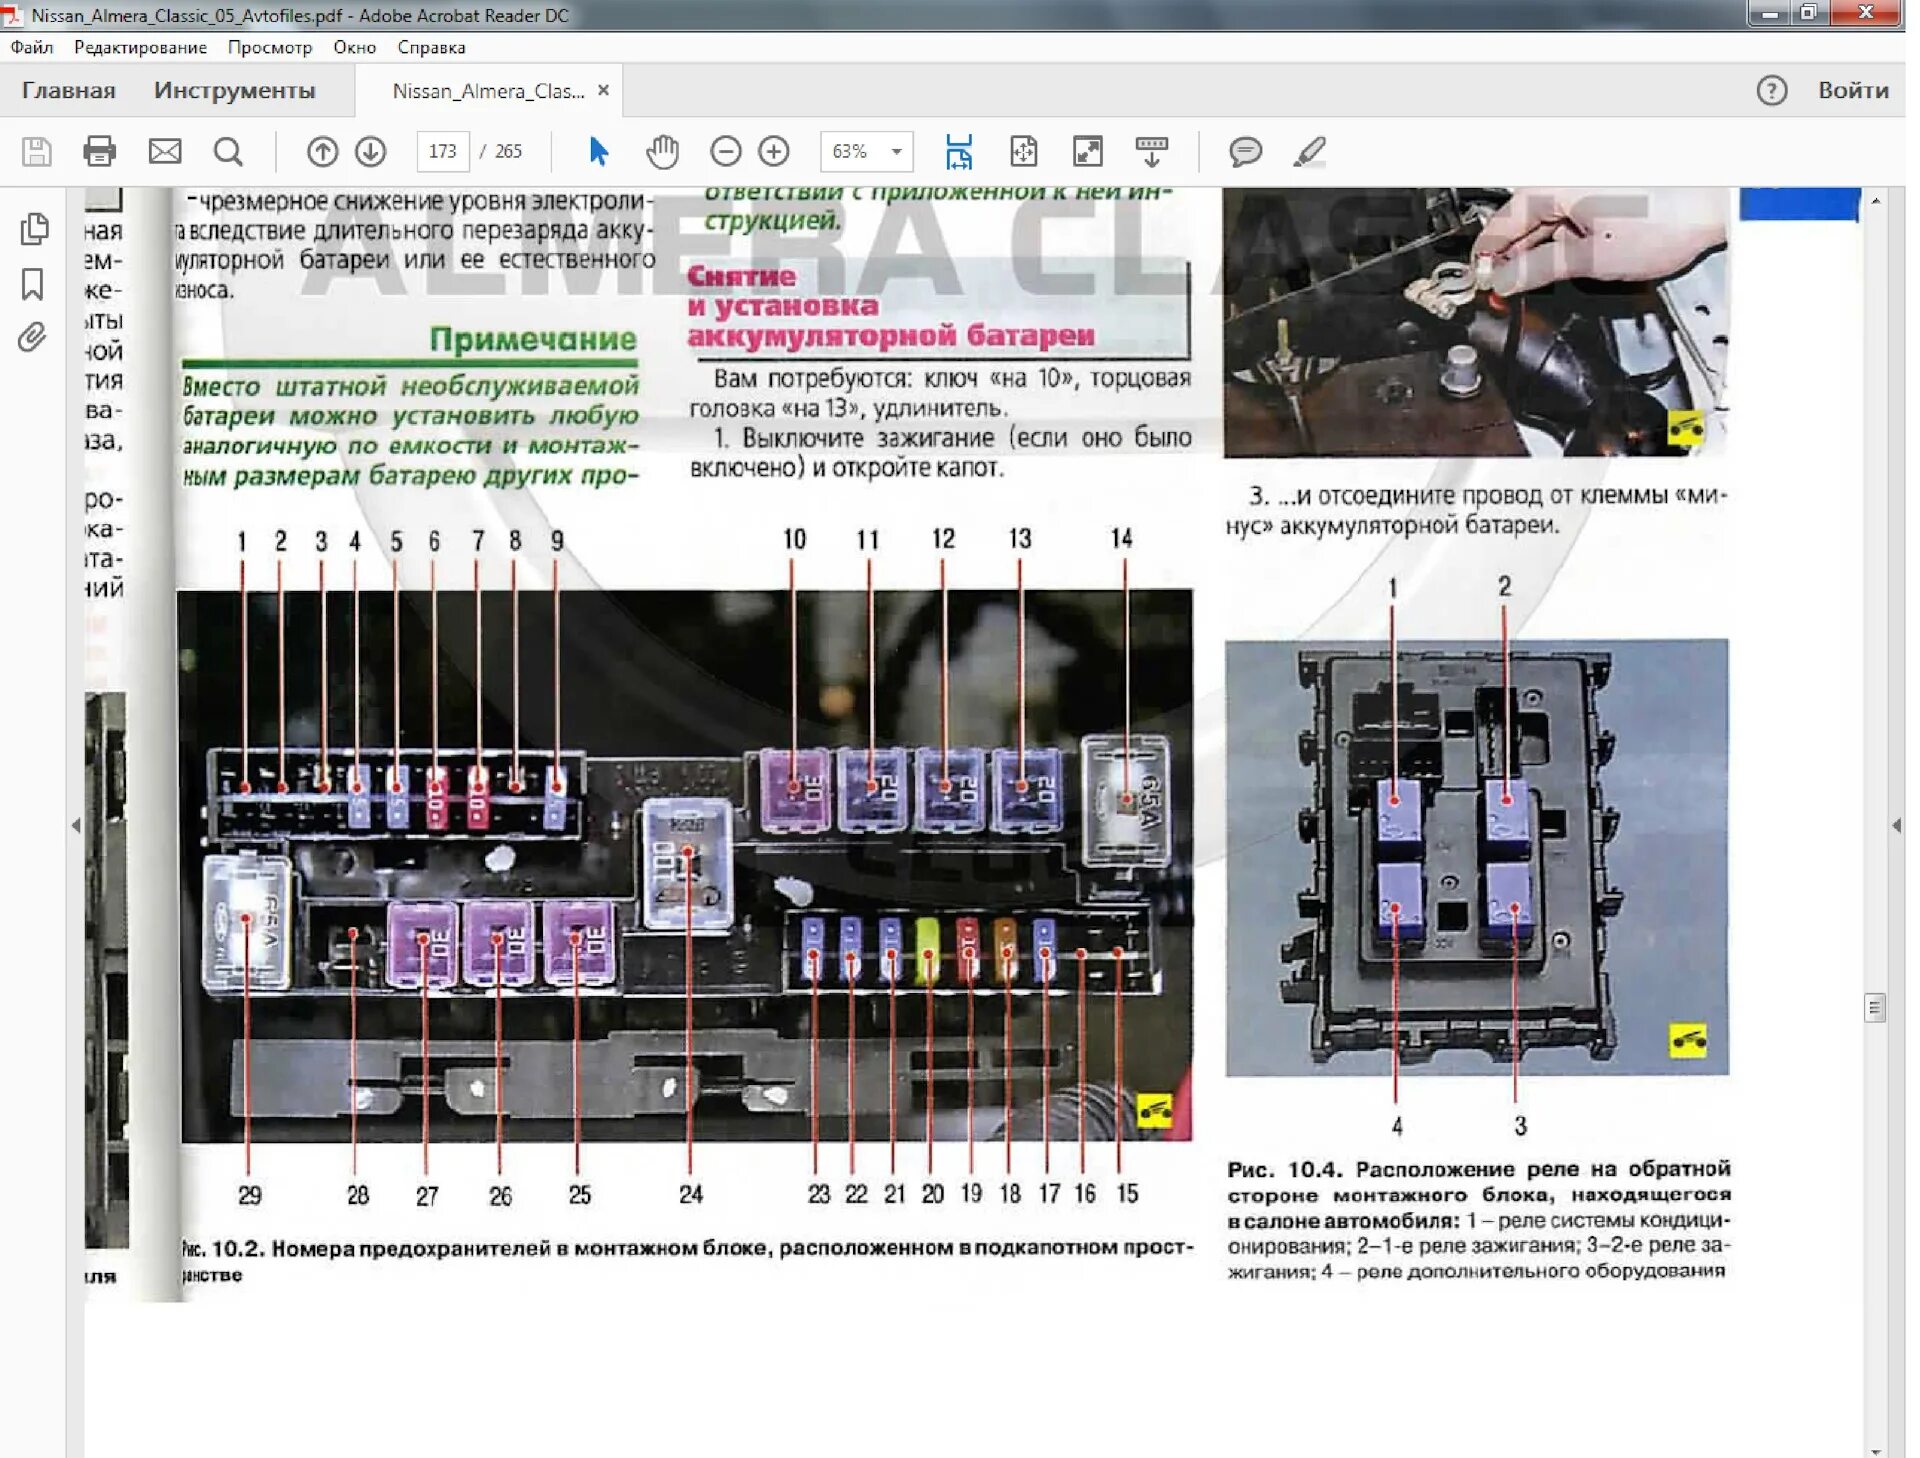The height and width of the screenshot is (1458, 1920).
Task: Zoom in with plus icon
Action: (774, 152)
